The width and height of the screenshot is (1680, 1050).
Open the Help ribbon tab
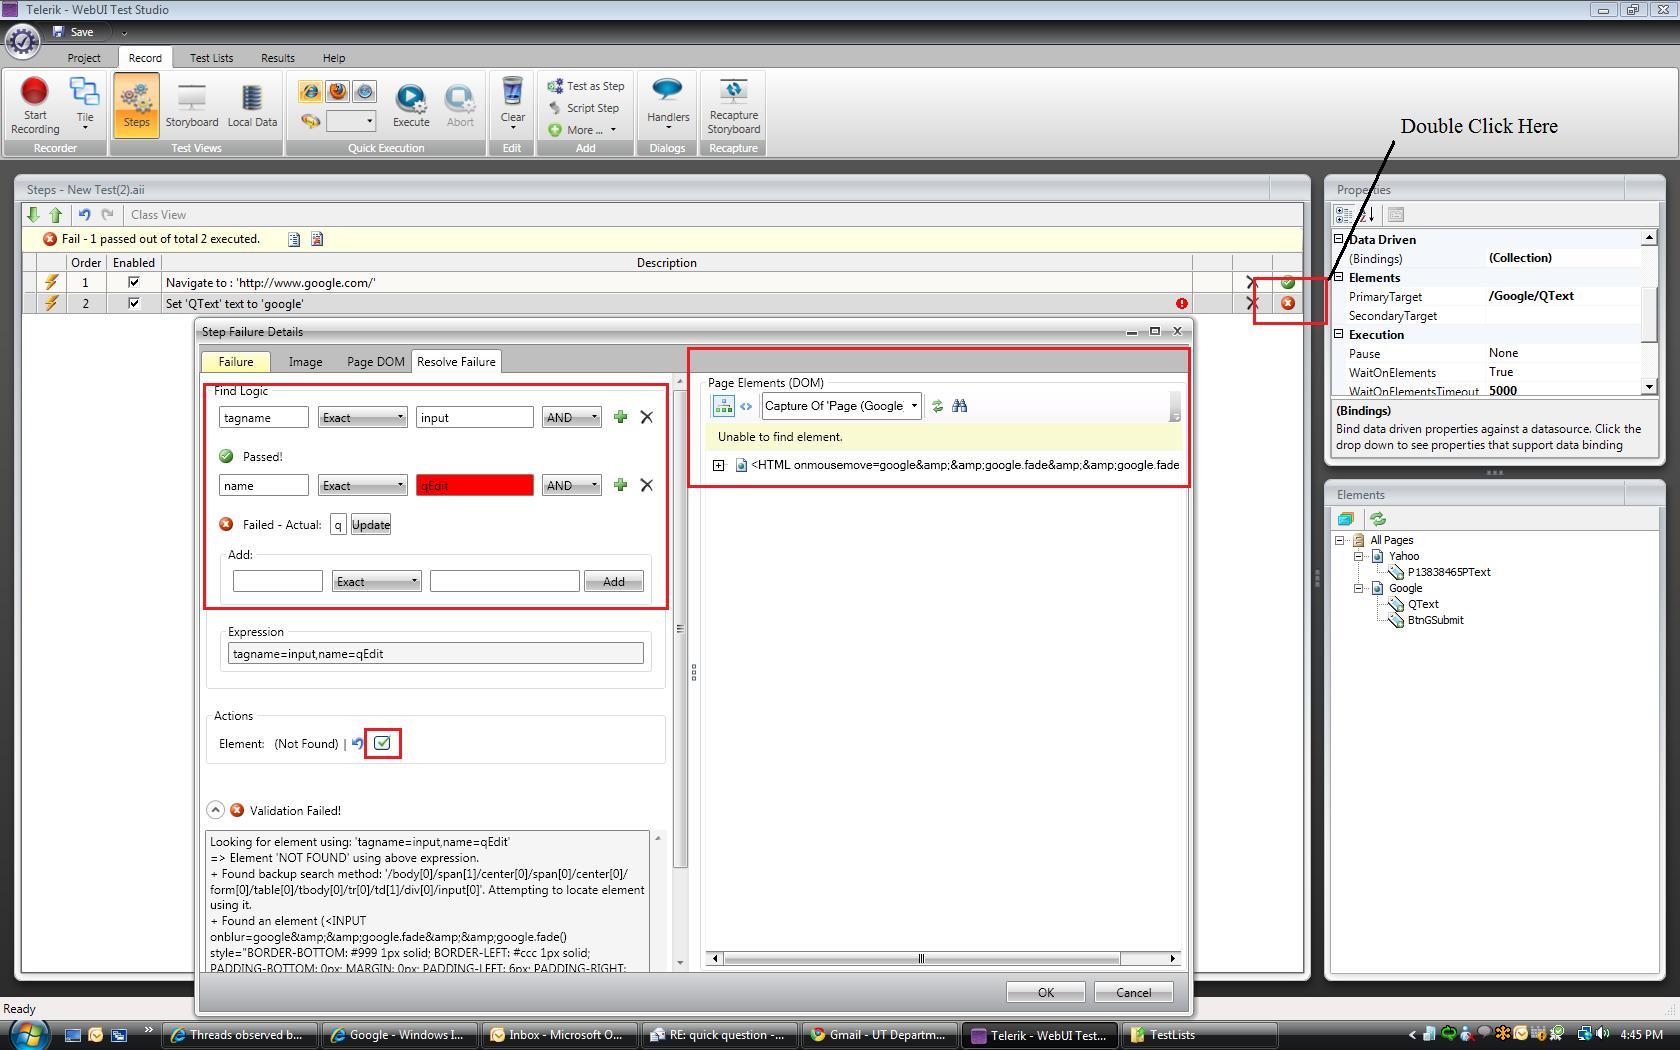click(334, 58)
